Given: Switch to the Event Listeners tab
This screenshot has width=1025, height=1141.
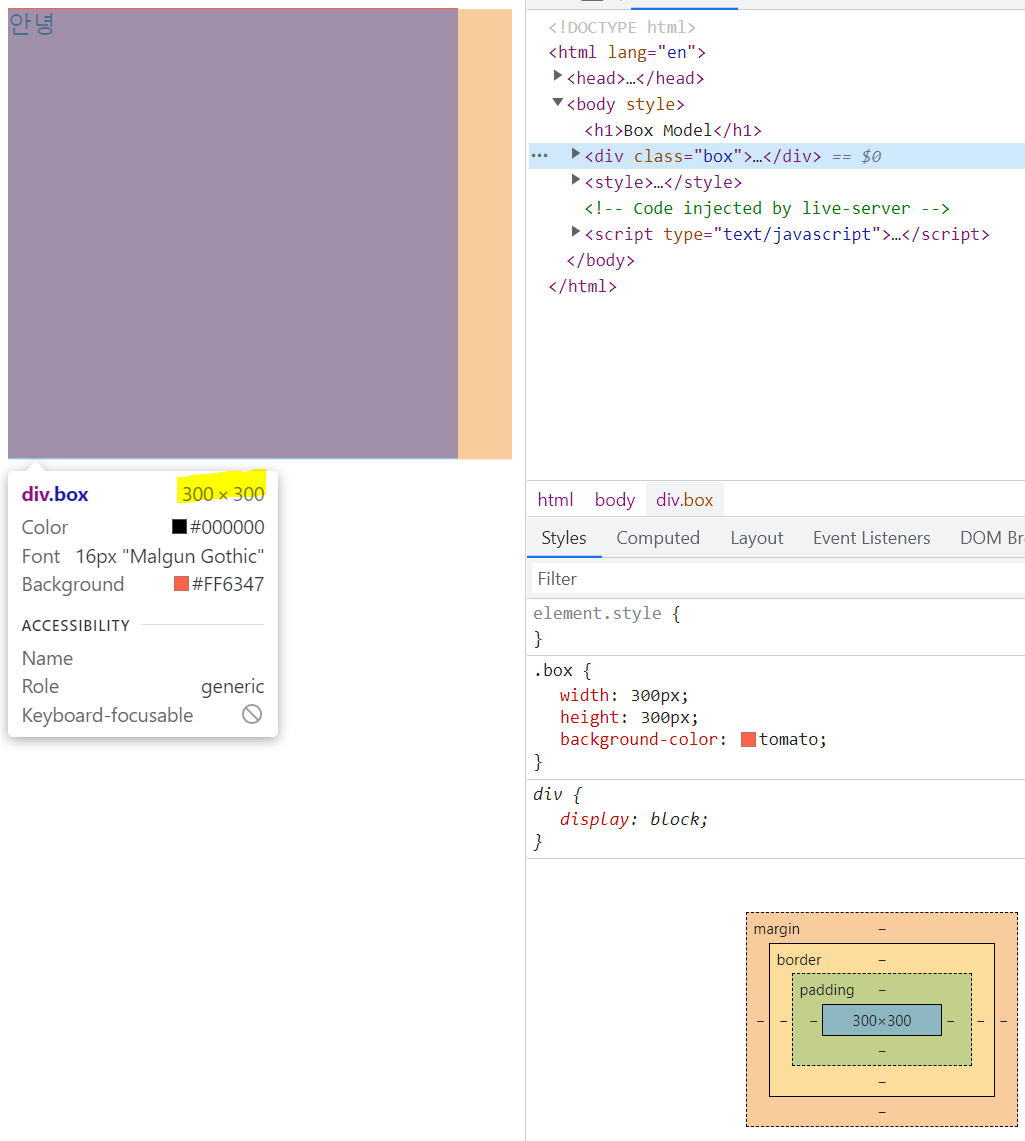Looking at the screenshot, I should [872, 538].
